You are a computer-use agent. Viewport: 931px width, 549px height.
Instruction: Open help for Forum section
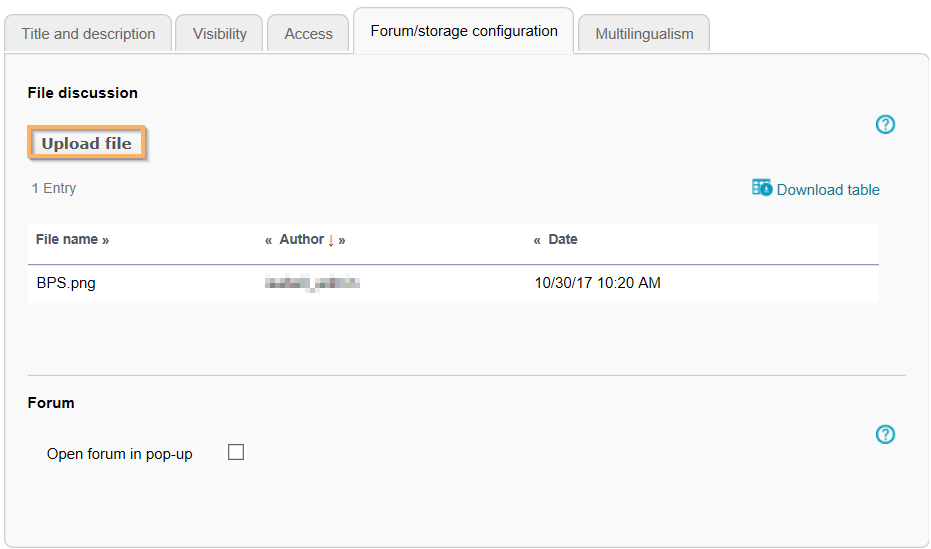[885, 435]
